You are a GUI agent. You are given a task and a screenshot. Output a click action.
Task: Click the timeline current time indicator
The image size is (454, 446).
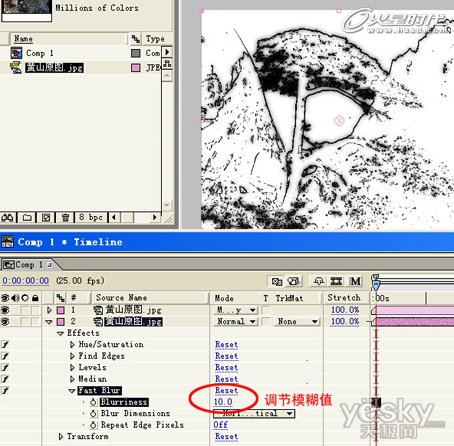point(376,282)
